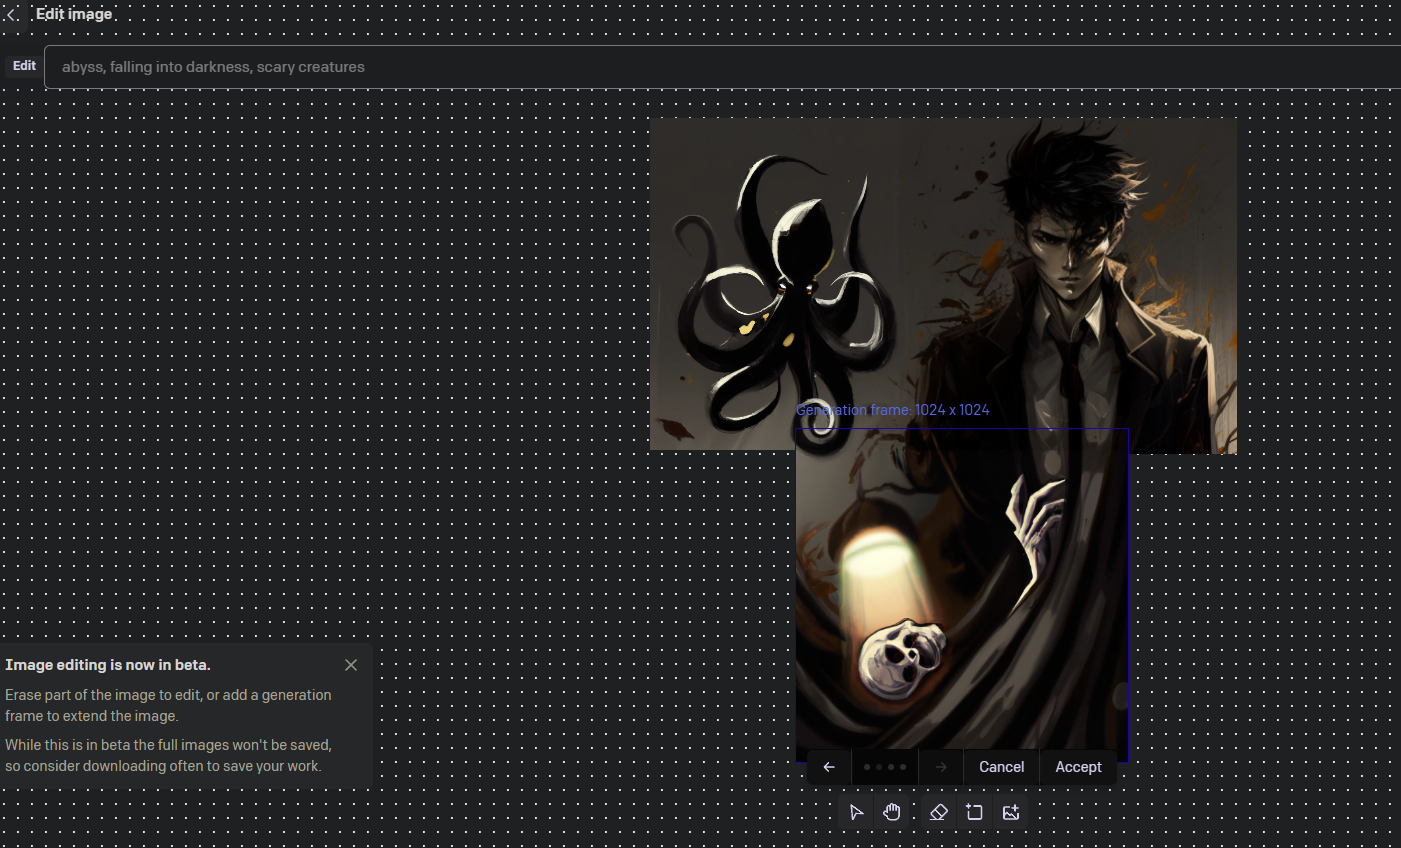Viewport: 1401px width, 848px height.
Task: Click the skull in generated frame
Action: tap(901, 657)
